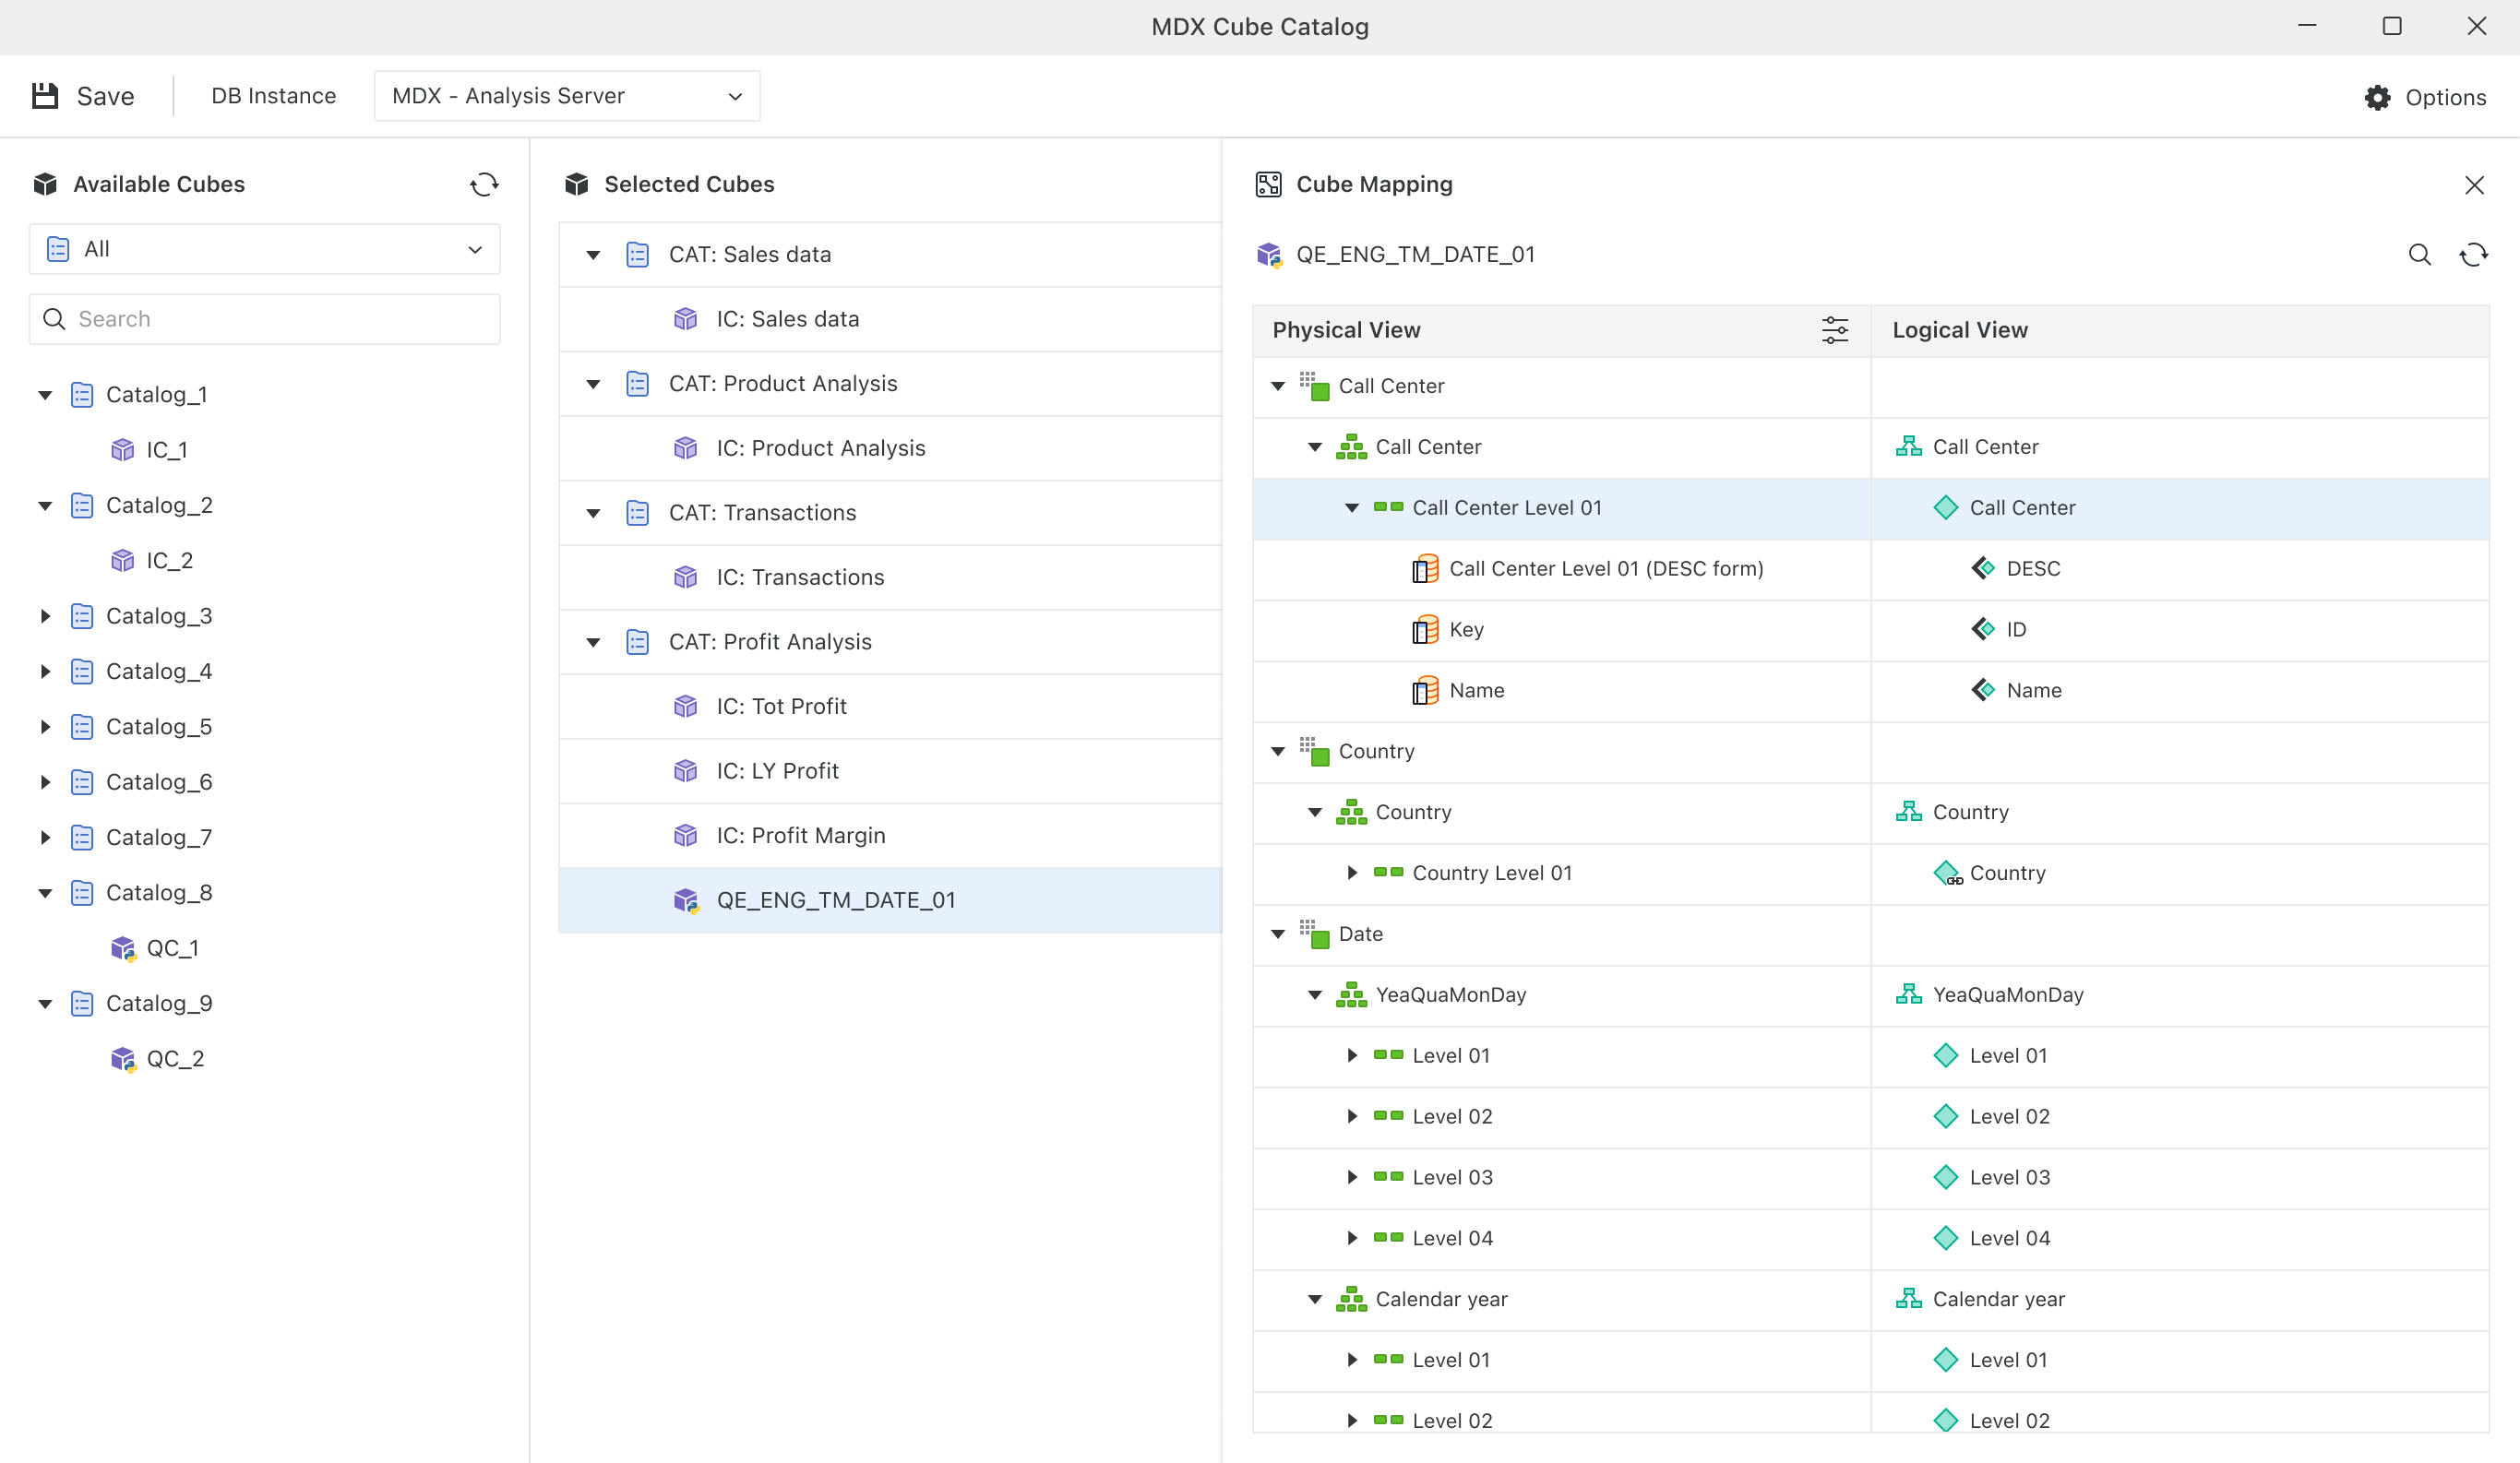Open Physical View filter settings icon
Image resolution: width=2520 pixels, height=1463 pixels.
pyautogui.click(x=1834, y=330)
